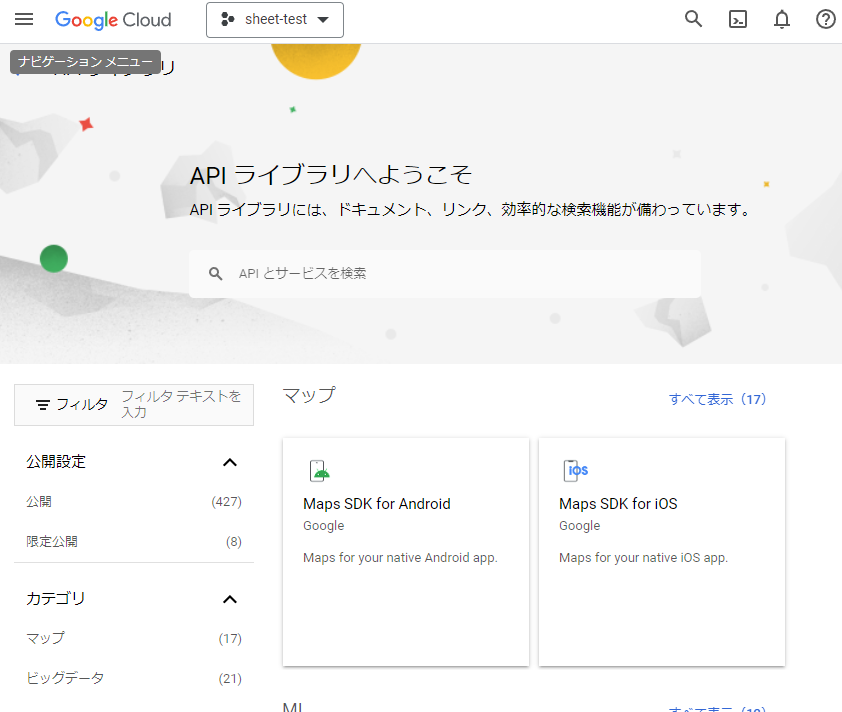Collapse the 公開設定 filter section
Viewport: 842px width, 712px height.
pos(230,462)
